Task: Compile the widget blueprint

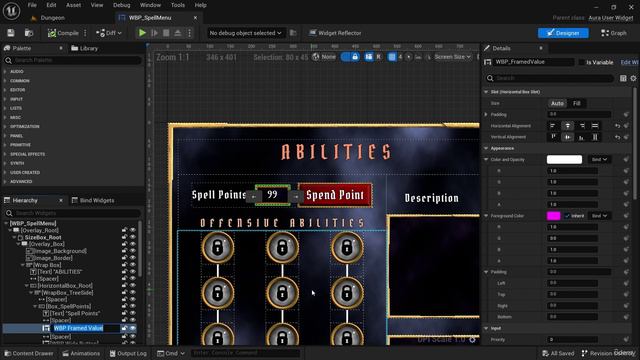Action: click(63, 33)
